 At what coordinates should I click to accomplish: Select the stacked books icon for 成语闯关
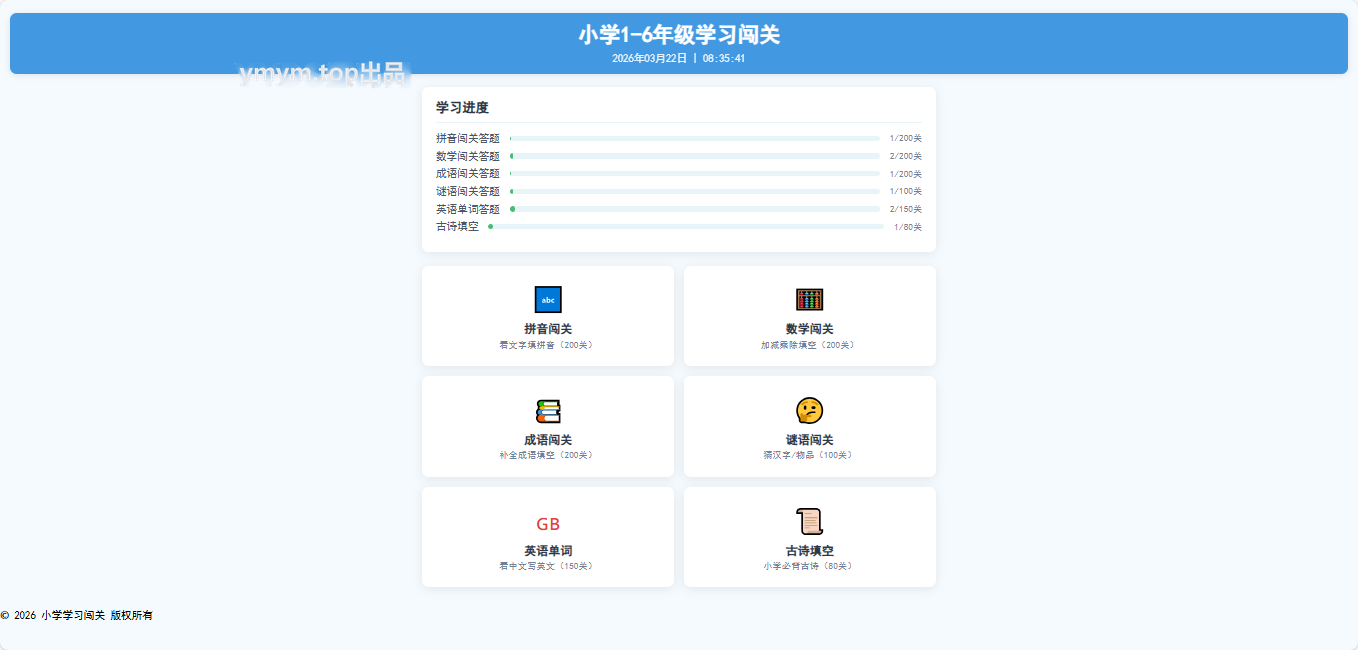pos(548,411)
